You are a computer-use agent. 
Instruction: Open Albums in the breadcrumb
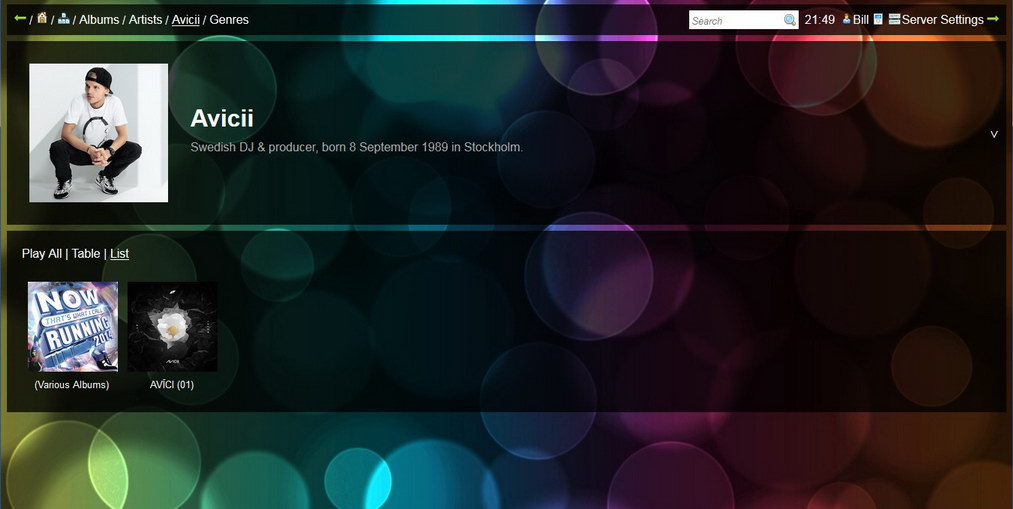click(x=99, y=19)
